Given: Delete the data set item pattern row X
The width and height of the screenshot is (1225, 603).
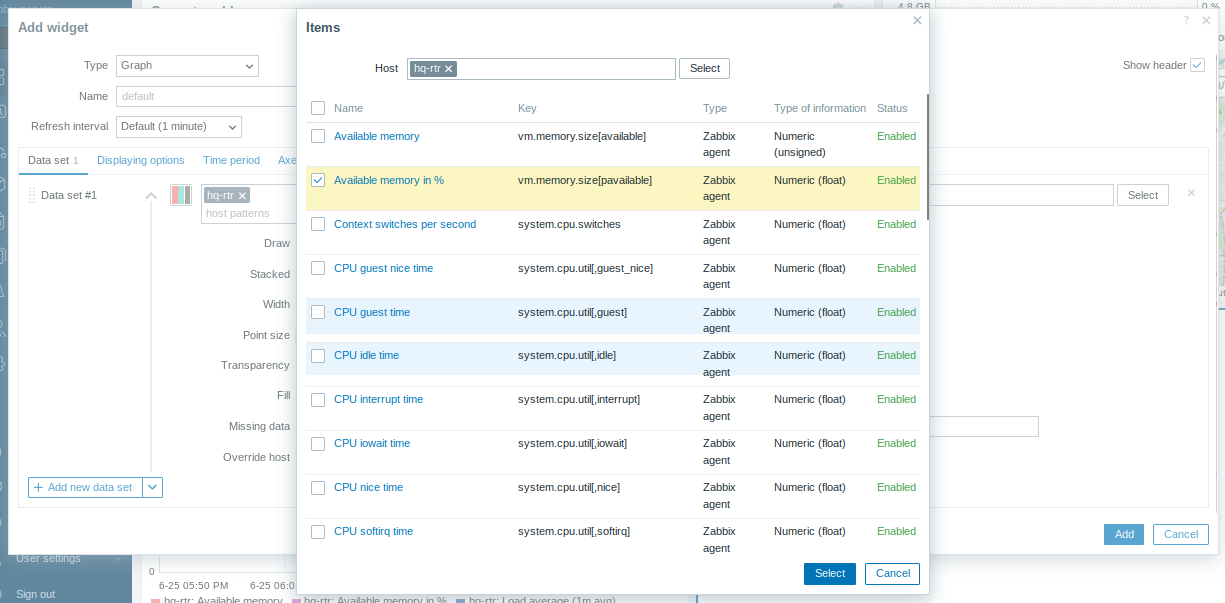Looking at the screenshot, I should pos(1190,193).
